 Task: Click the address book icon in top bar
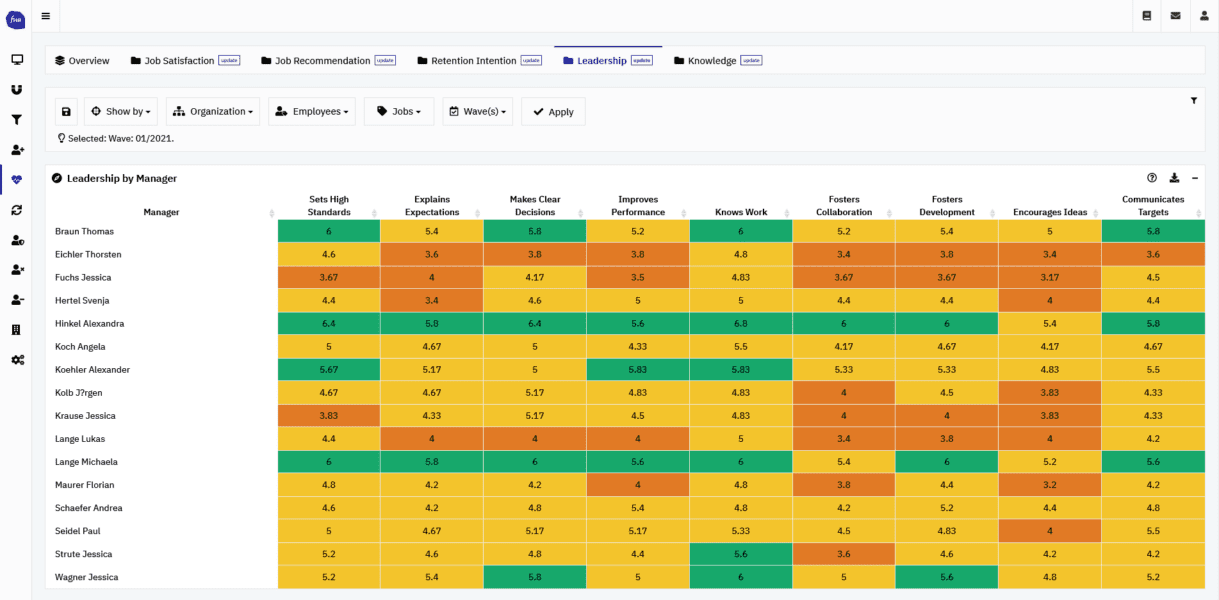1148,16
